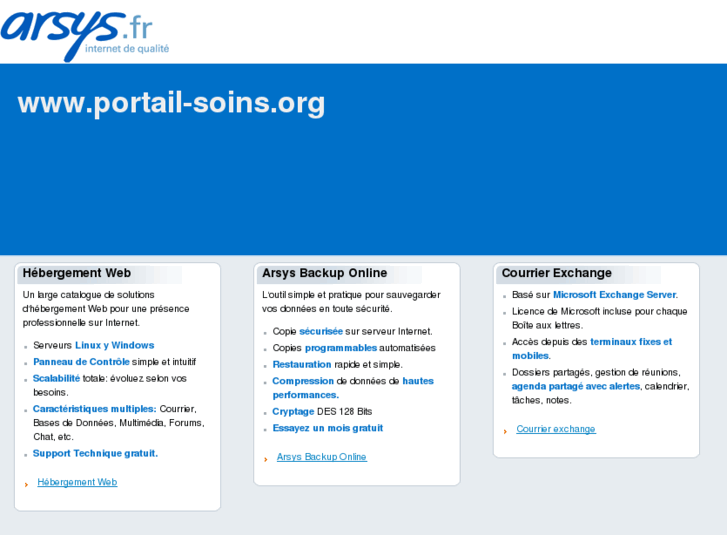Click 'terminaux fixes et' bold text
Image resolution: width=727 pixels, height=545 pixels.
(631, 342)
